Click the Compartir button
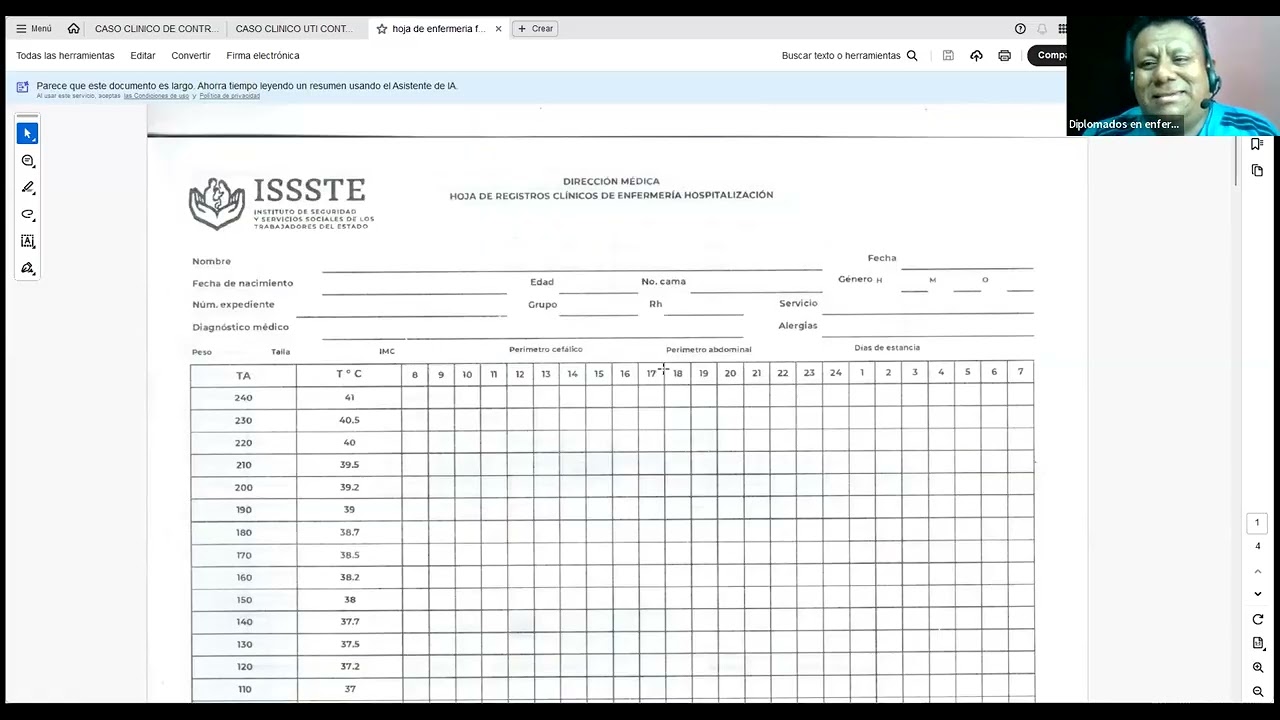 coord(1047,56)
